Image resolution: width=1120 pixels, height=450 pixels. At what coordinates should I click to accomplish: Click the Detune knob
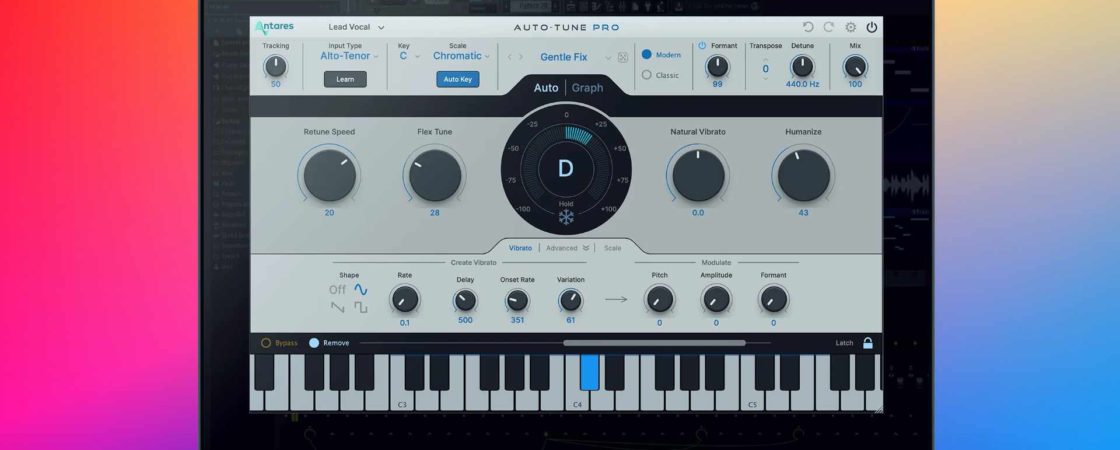click(802, 66)
